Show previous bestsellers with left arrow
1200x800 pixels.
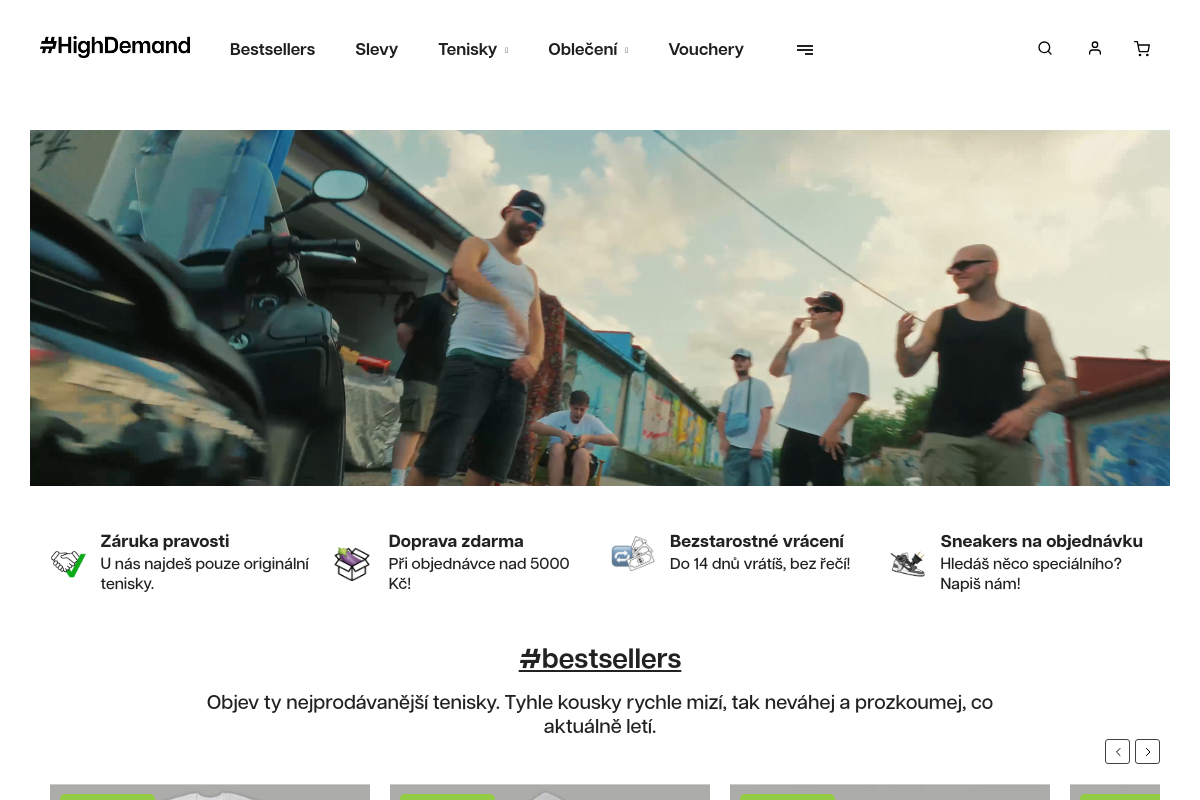(x=1117, y=751)
